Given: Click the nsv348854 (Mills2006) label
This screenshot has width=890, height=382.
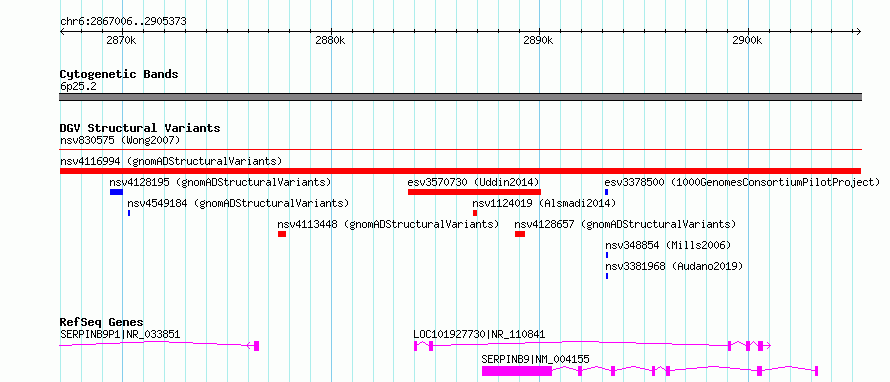Looking at the screenshot, I should (x=668, y=246).
